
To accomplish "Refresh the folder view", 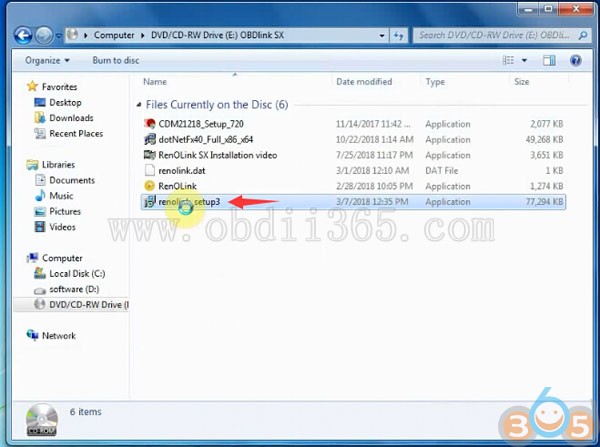I will coord(399,36).
